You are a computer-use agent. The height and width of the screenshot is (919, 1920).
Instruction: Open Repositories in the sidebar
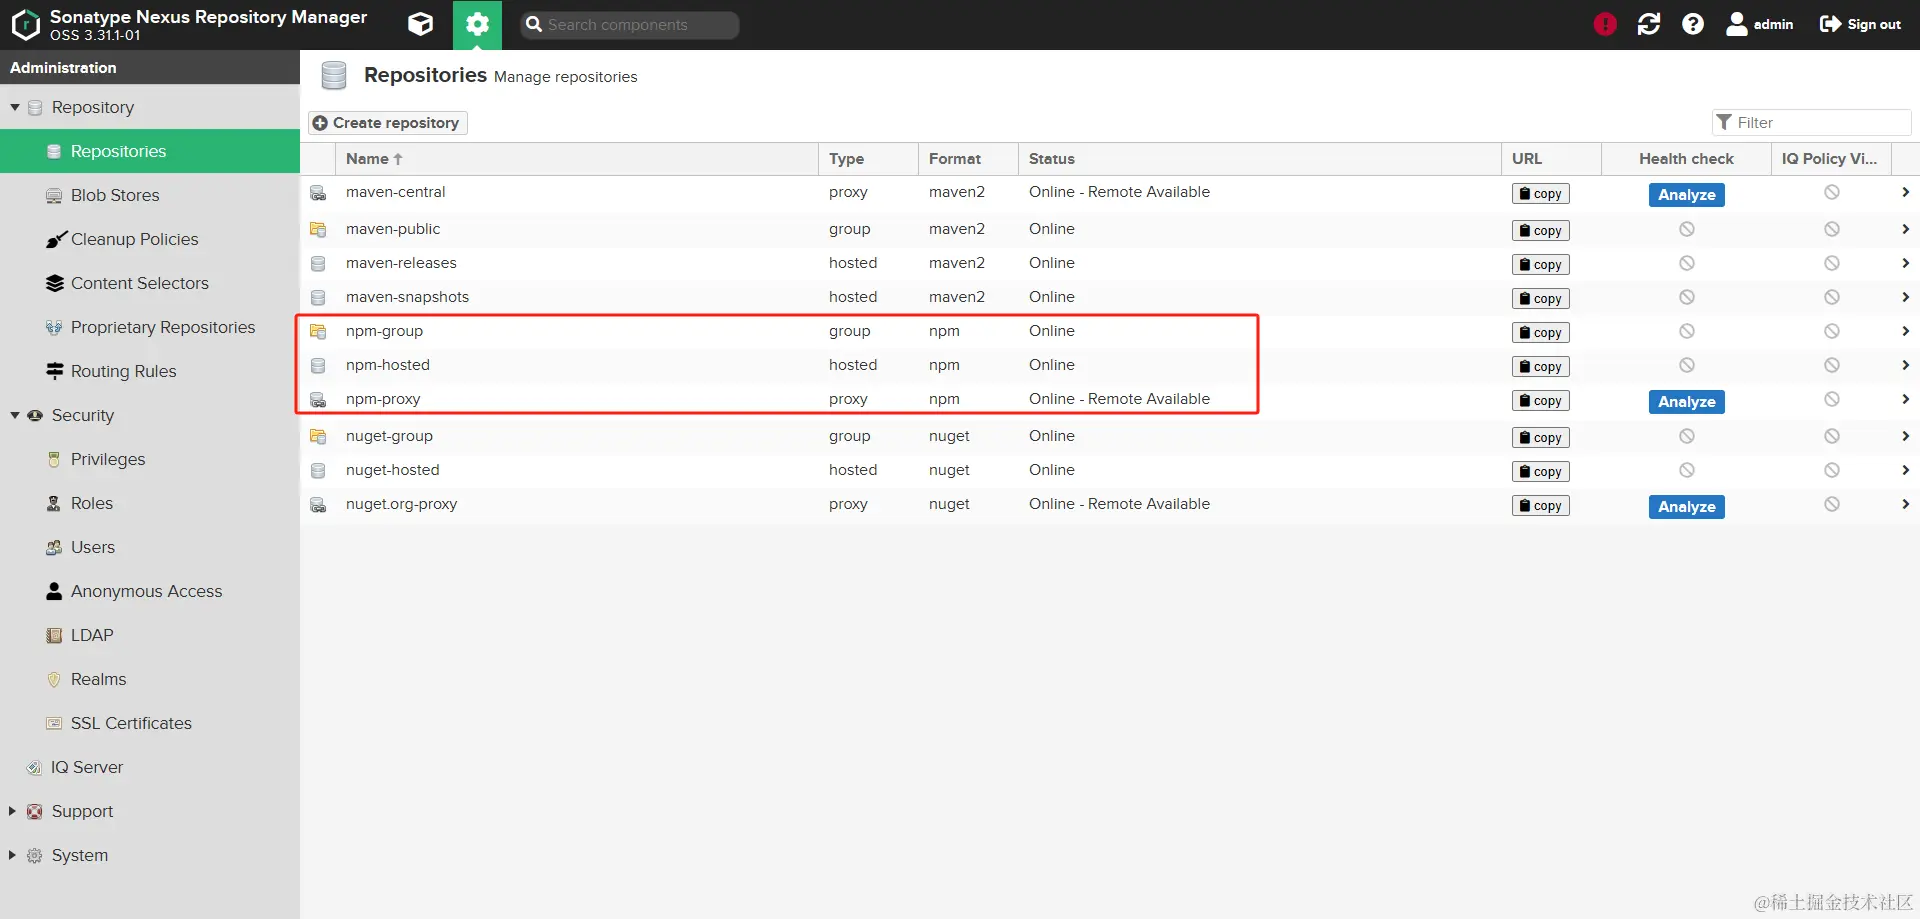150,151
